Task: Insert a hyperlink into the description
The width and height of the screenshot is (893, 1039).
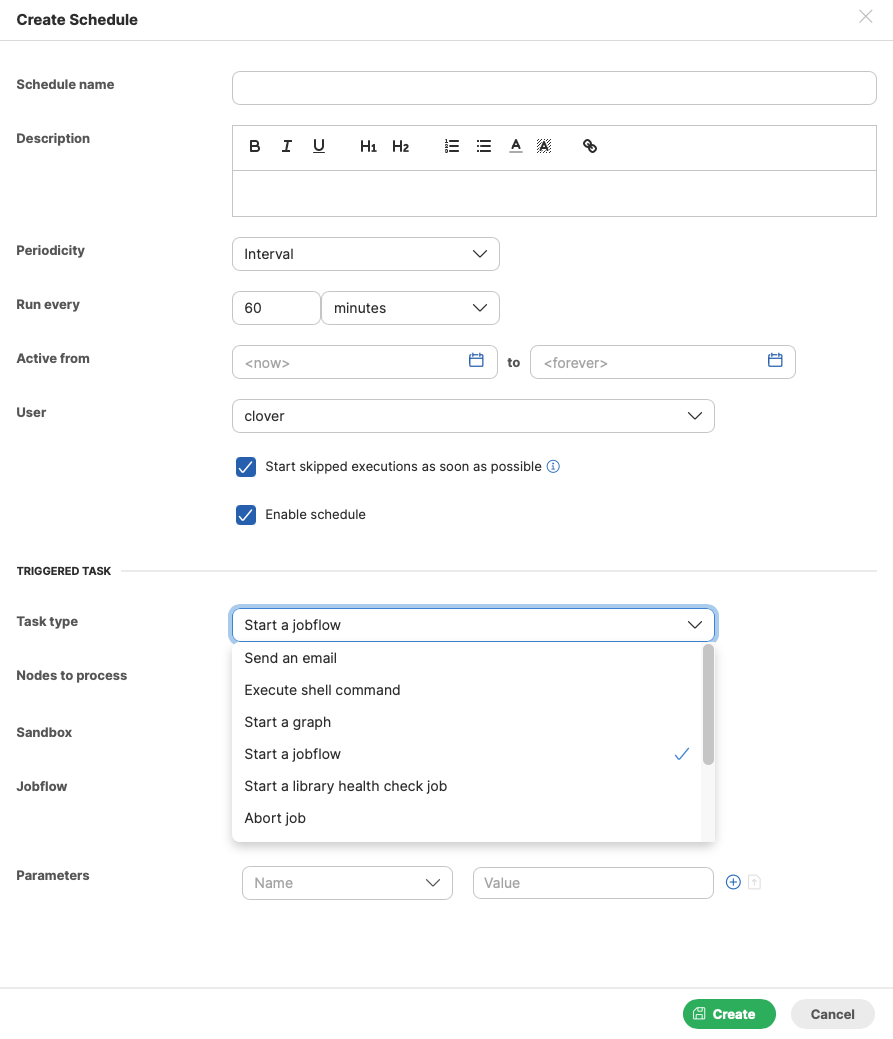Action: 590,146
